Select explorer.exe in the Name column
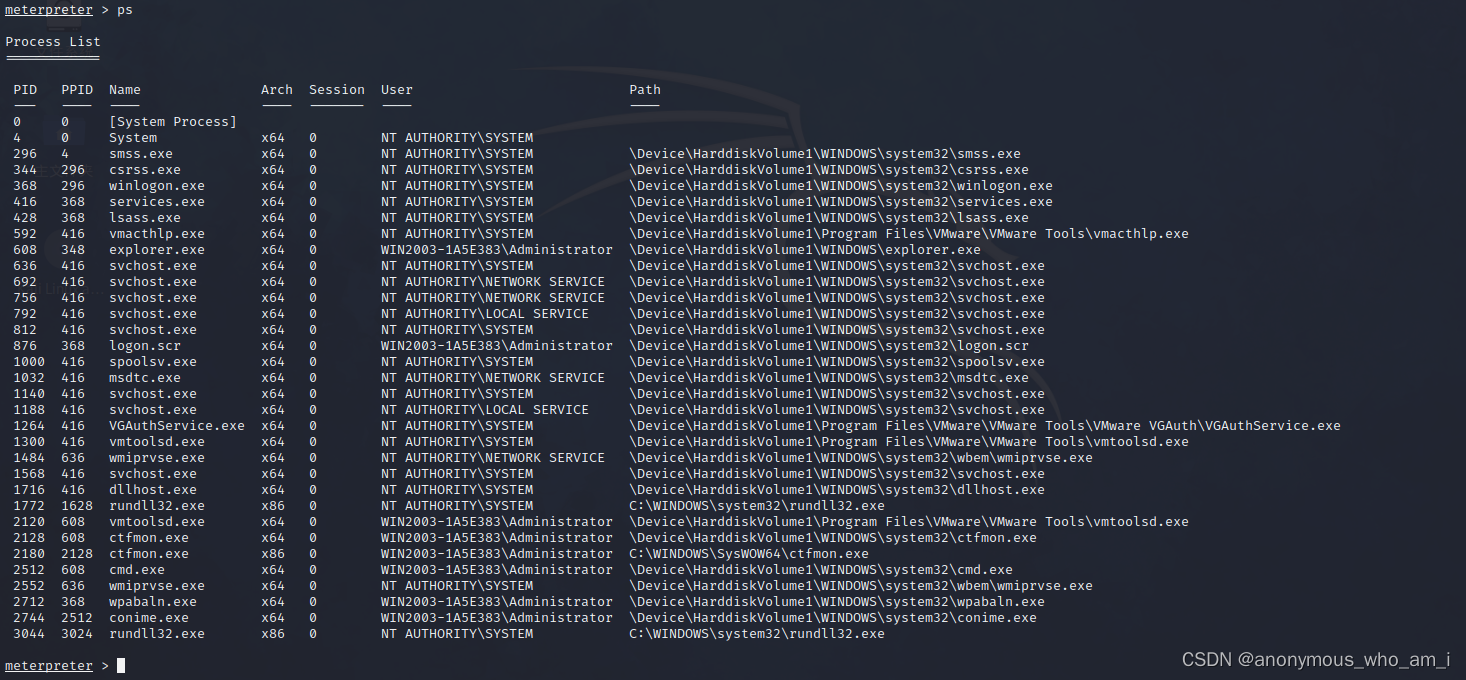Viewport: 1466px width, 680px height. (157, 250)
